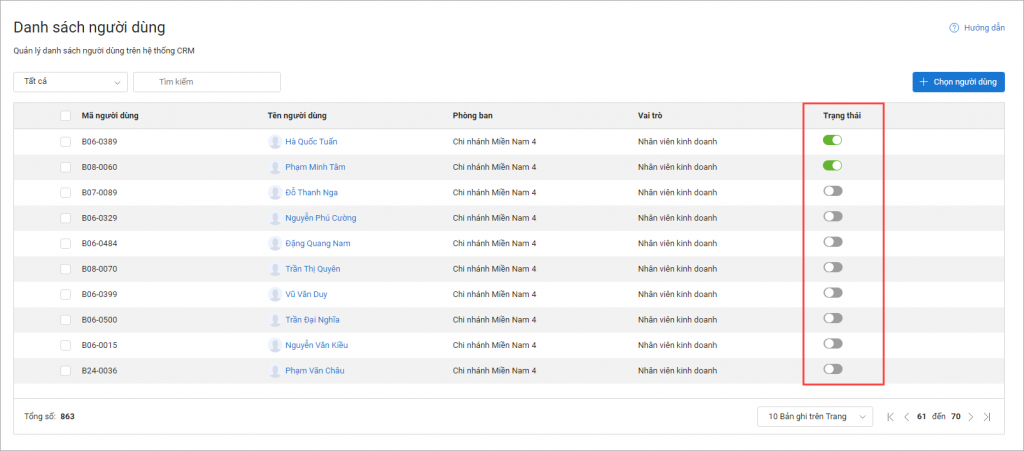Open Phạm Văn Châu's user link
This screenshot has width=1024, height=451.
(315, 371)
